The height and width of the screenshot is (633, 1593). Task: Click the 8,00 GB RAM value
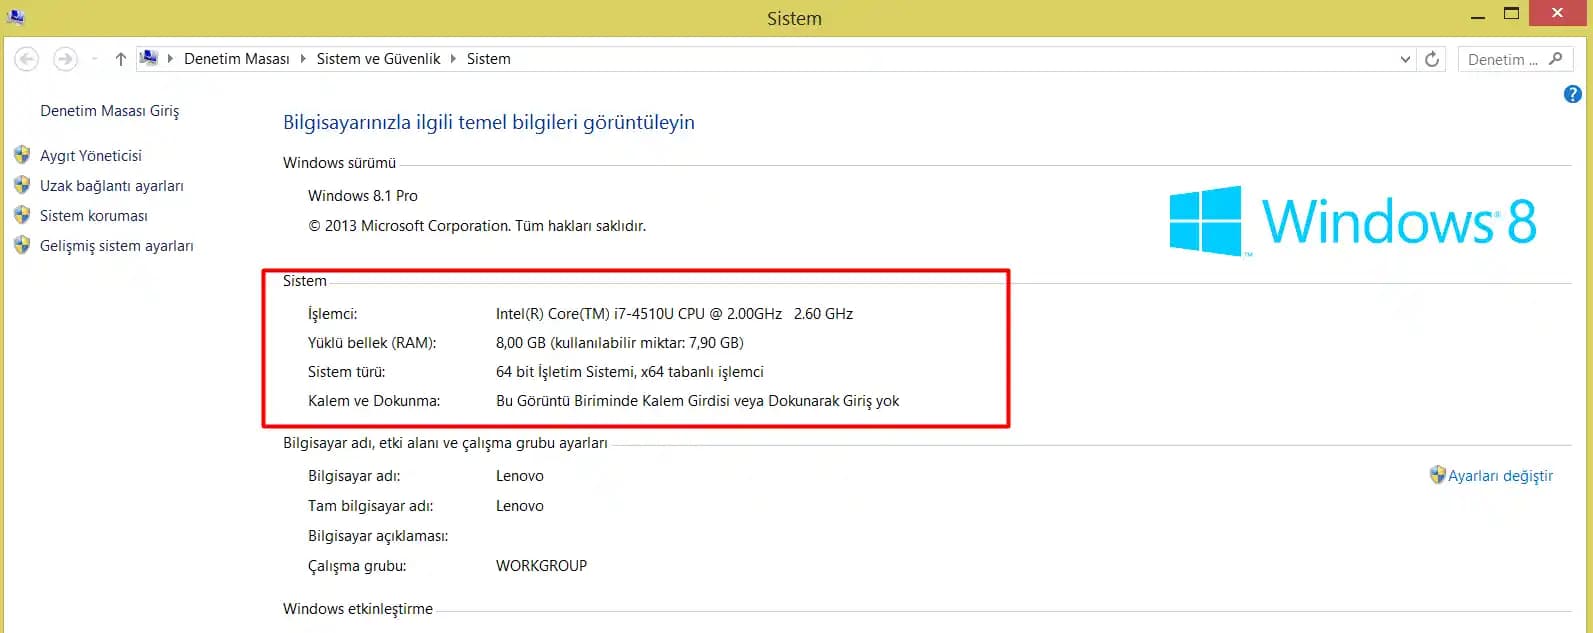tap(620, 343)
